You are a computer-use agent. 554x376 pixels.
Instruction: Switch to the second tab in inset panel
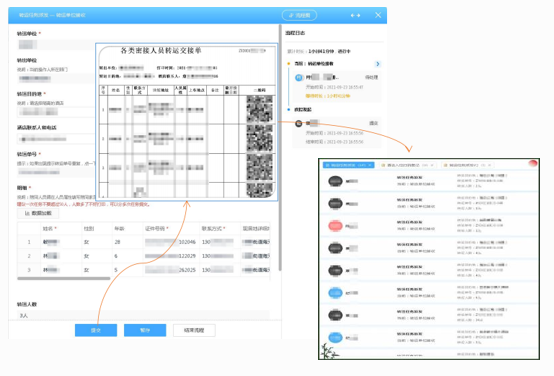(x=407, y=165)
